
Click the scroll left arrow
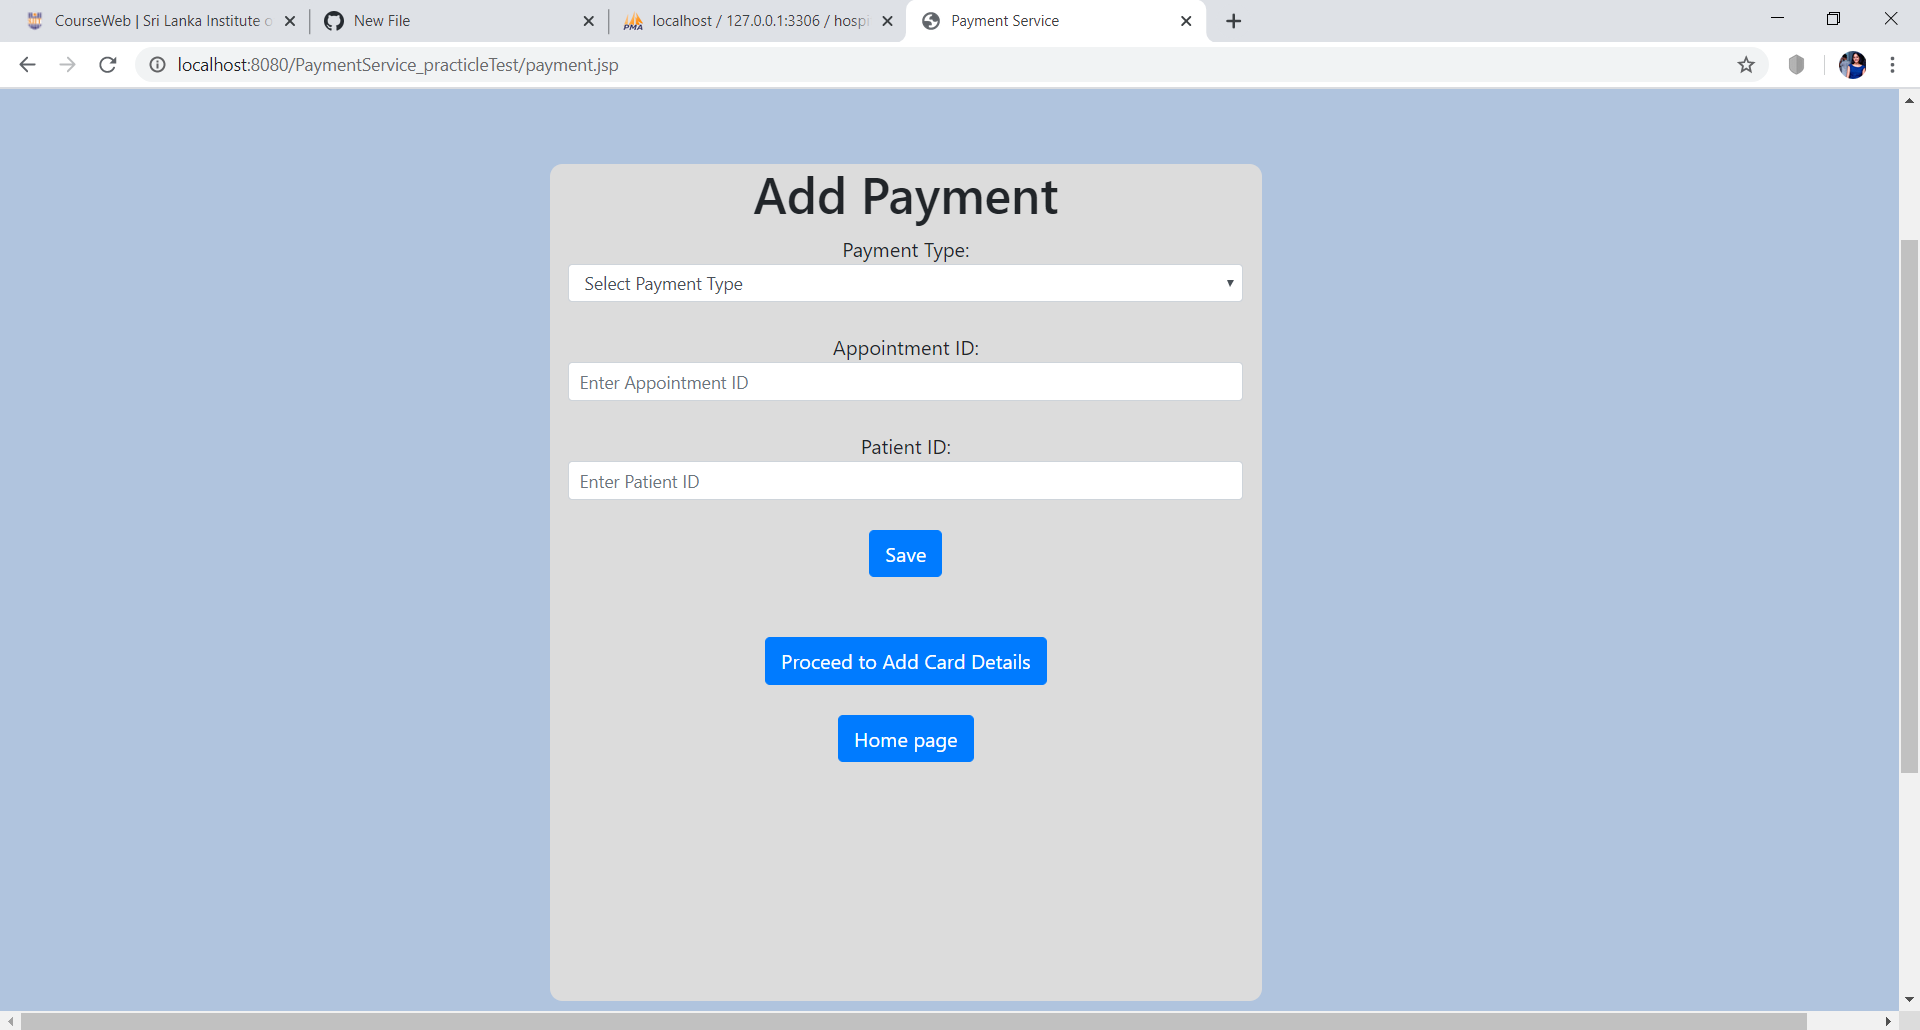pos(10,1021)
